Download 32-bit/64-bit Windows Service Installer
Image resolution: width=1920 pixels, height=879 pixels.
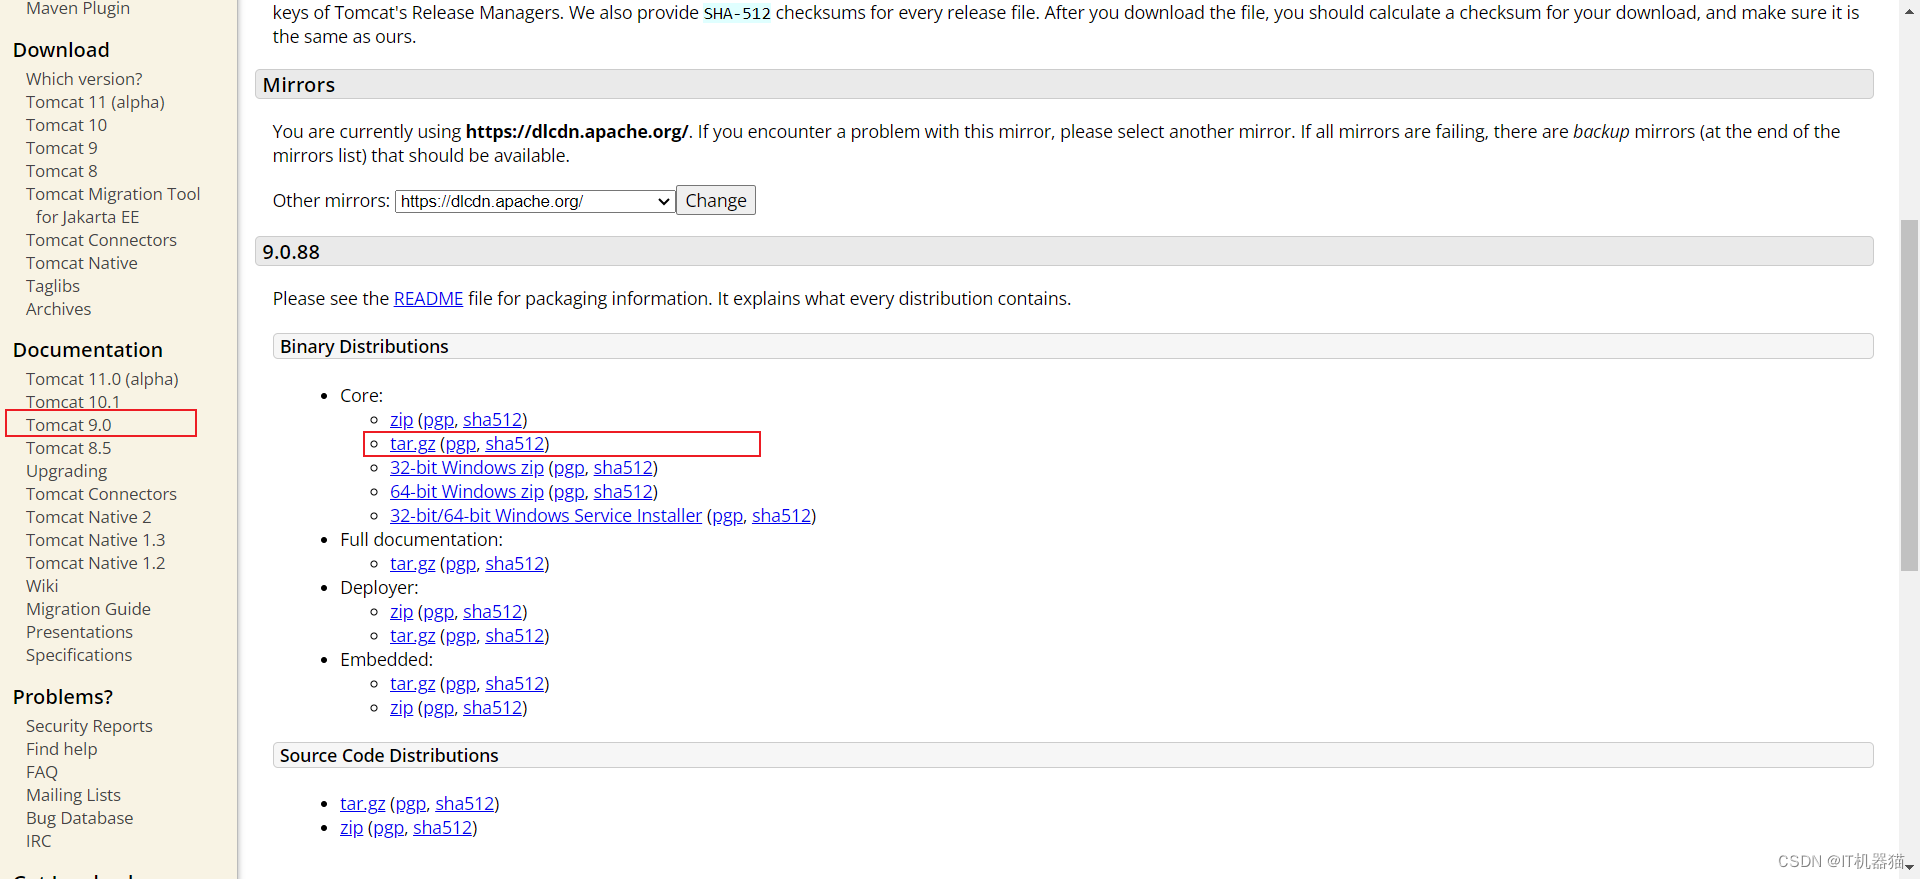coord(546,515)
